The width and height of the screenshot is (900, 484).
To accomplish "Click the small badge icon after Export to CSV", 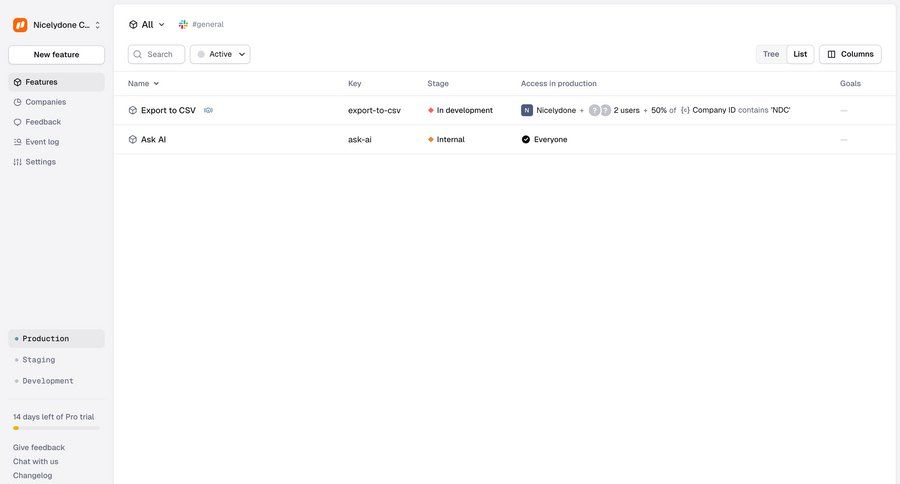I will (208, 110).
